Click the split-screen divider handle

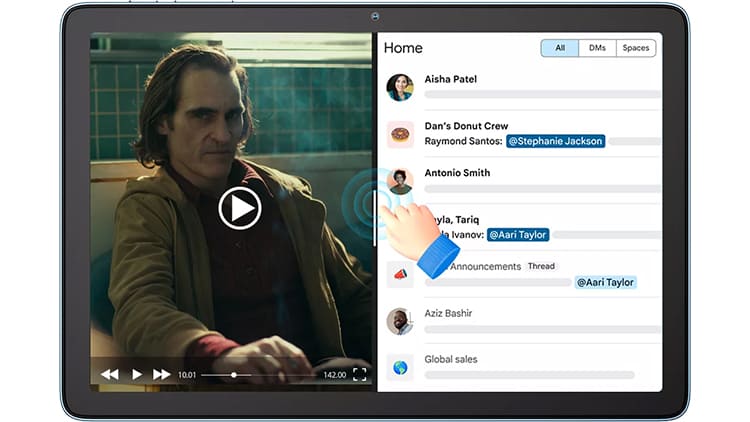pyautogui.click(x=376, y=217)
